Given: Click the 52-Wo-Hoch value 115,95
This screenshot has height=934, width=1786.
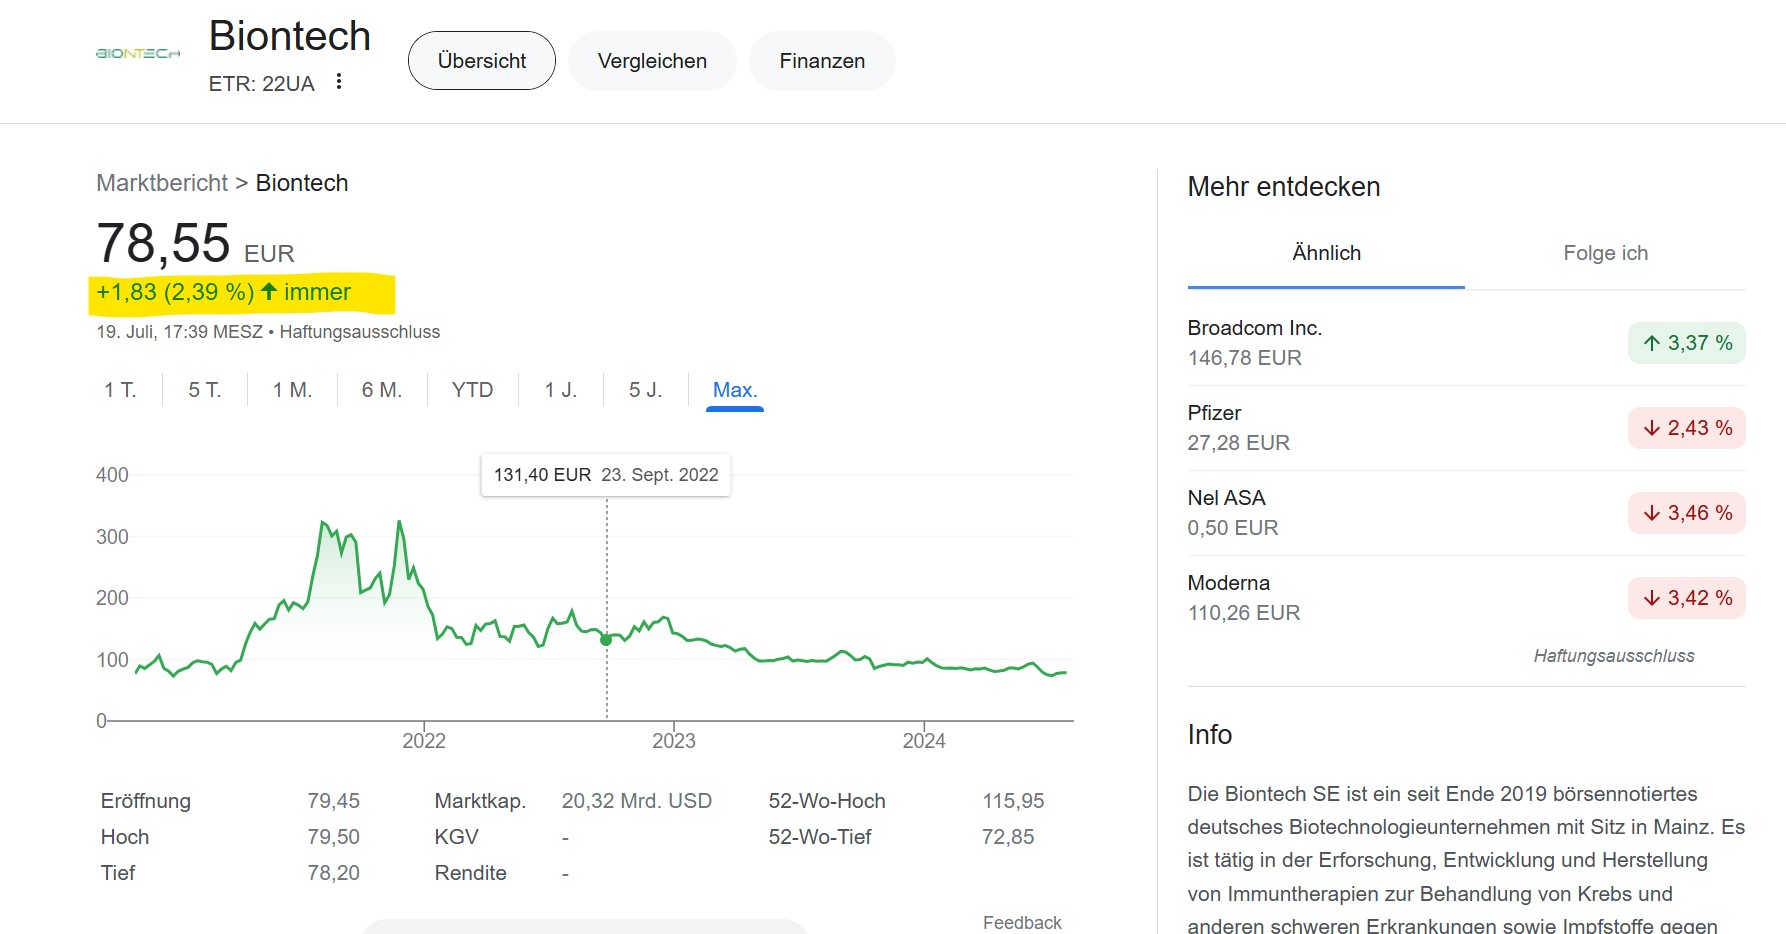Looking at the screenshot, I should tap(1013, 801).
